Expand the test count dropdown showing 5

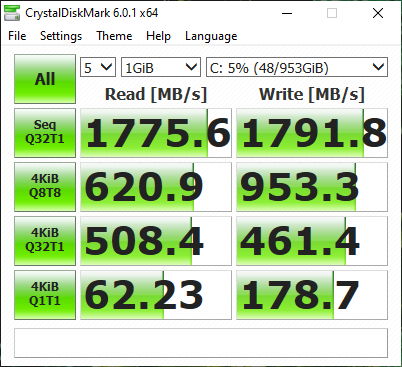pos(98,67)
